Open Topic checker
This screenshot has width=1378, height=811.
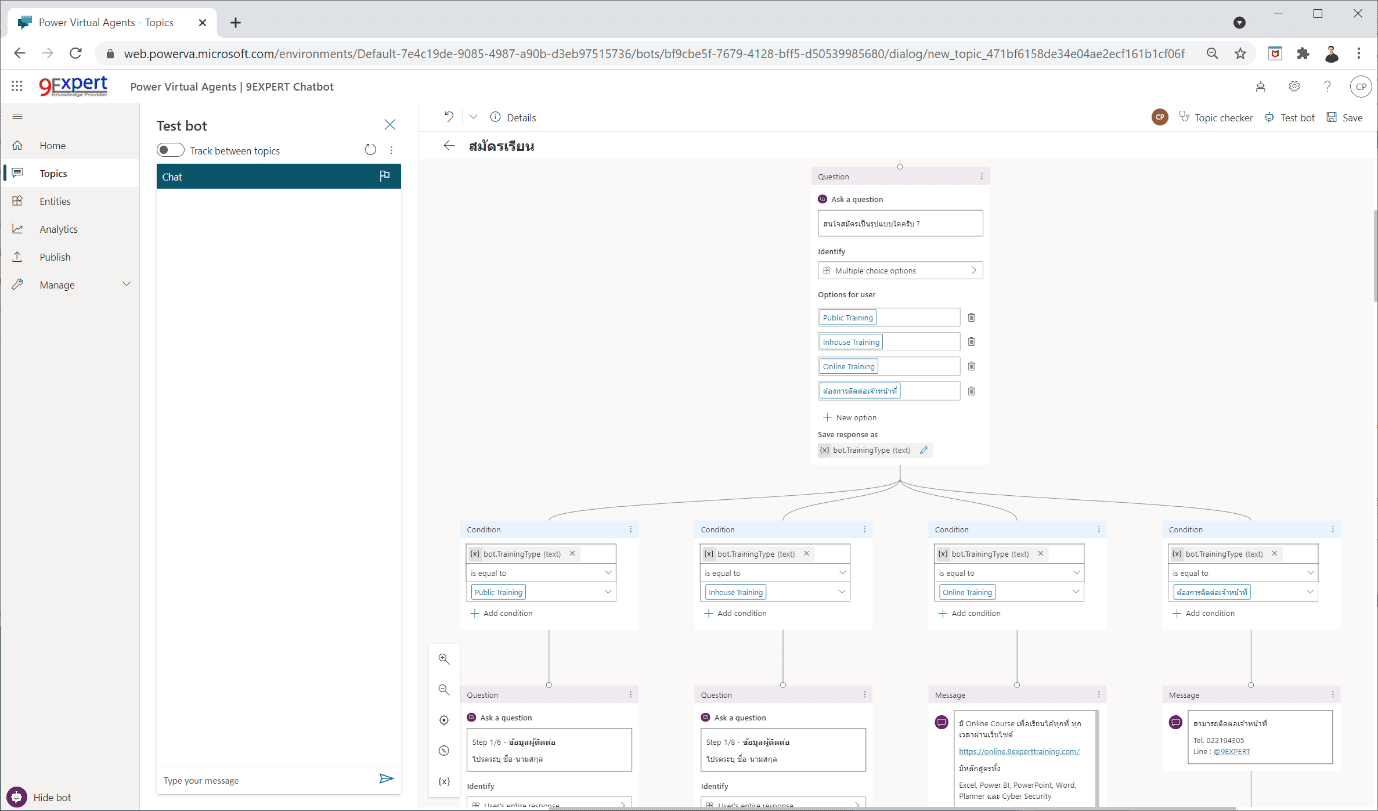(1215, 117)
